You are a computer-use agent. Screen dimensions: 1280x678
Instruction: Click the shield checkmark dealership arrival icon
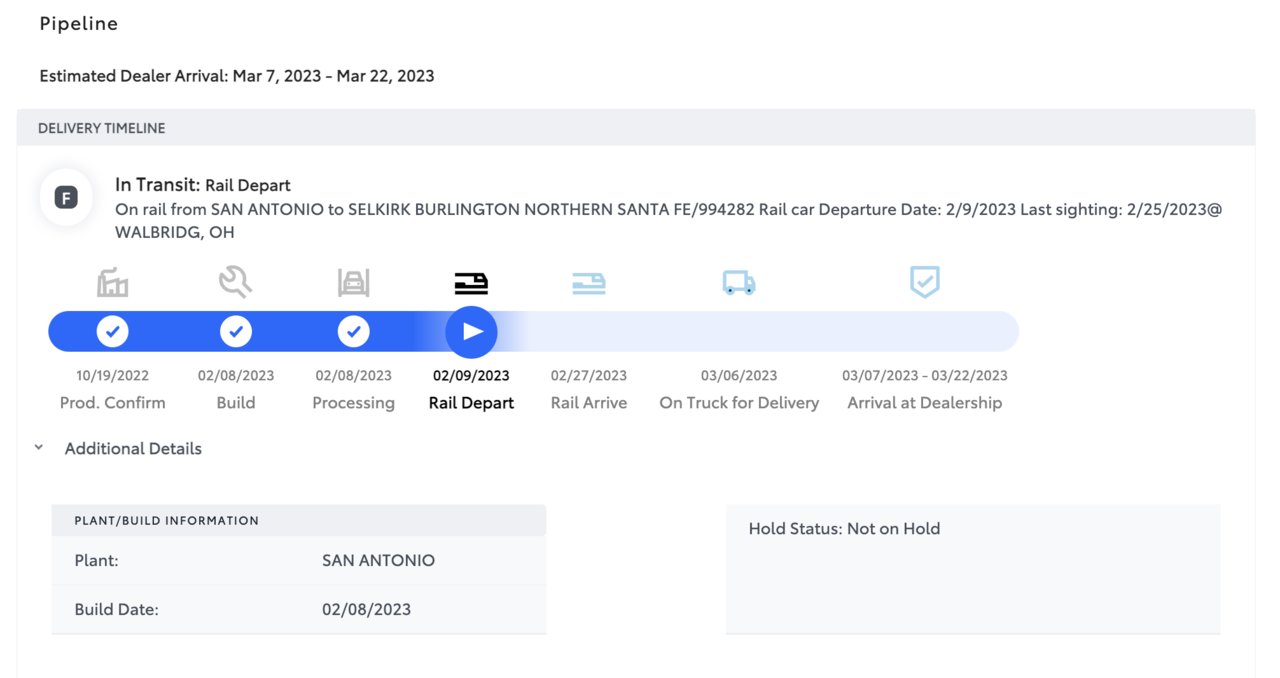925,282
